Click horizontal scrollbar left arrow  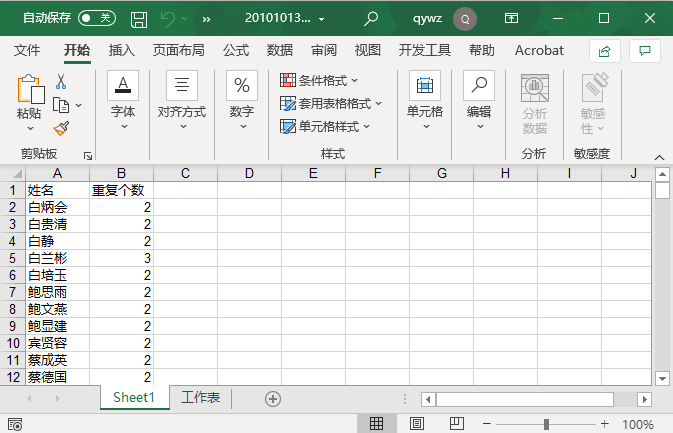coord(428,399)
